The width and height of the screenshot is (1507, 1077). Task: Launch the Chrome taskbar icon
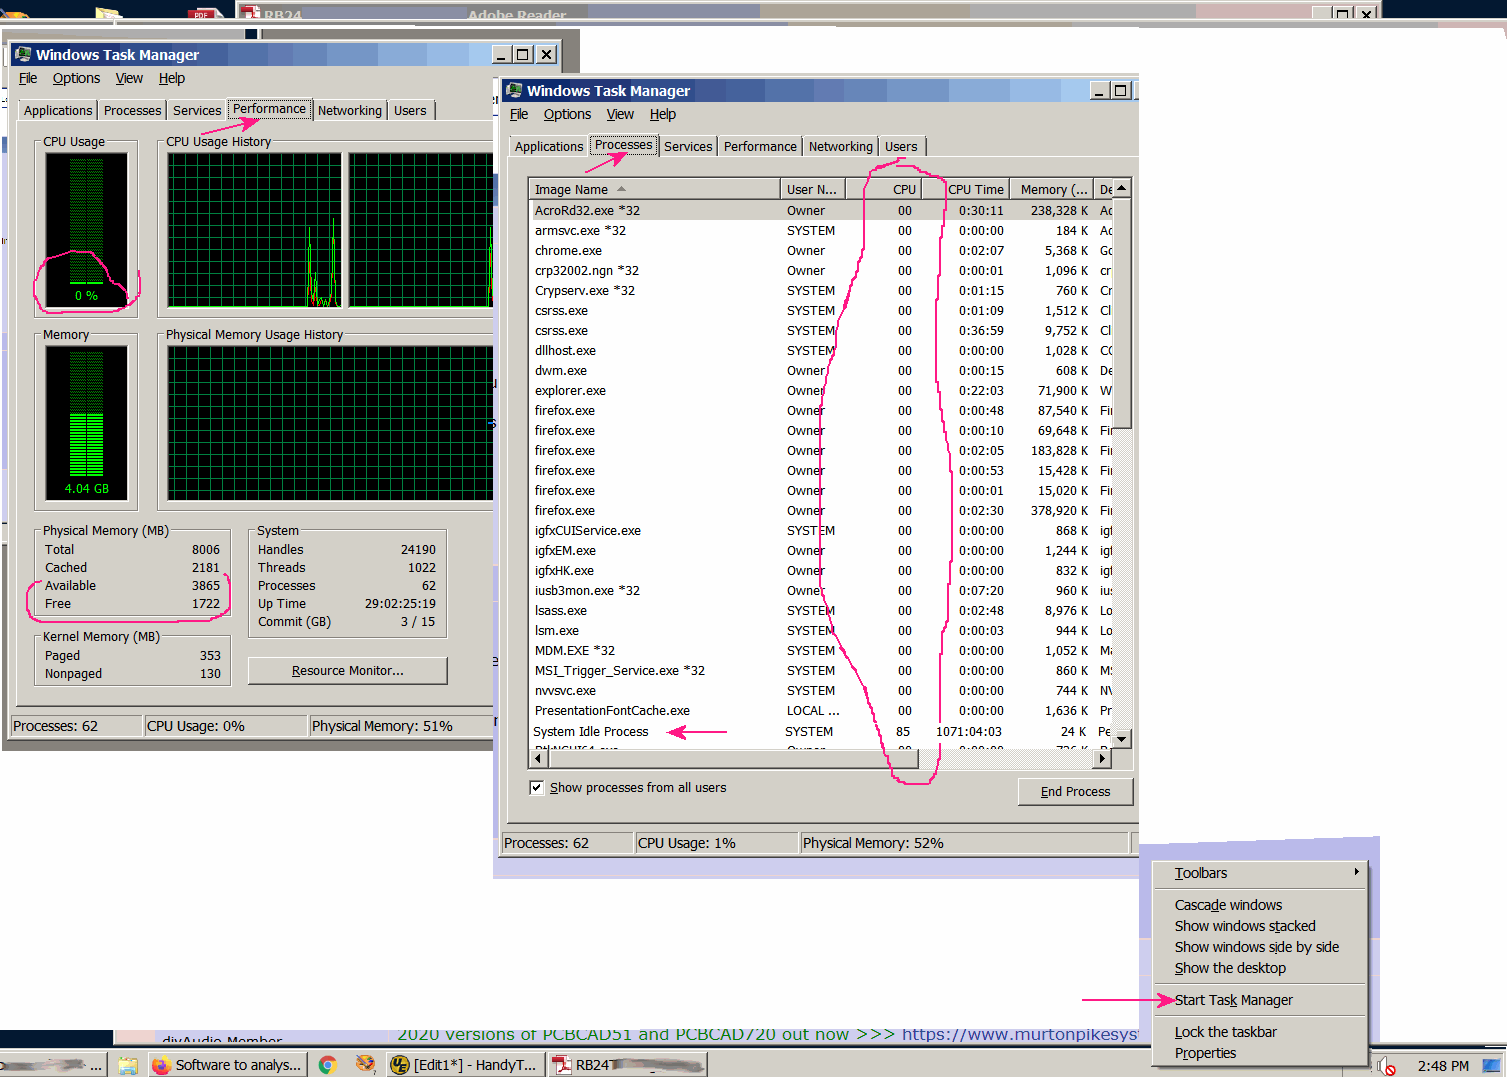click(328, 1065)
